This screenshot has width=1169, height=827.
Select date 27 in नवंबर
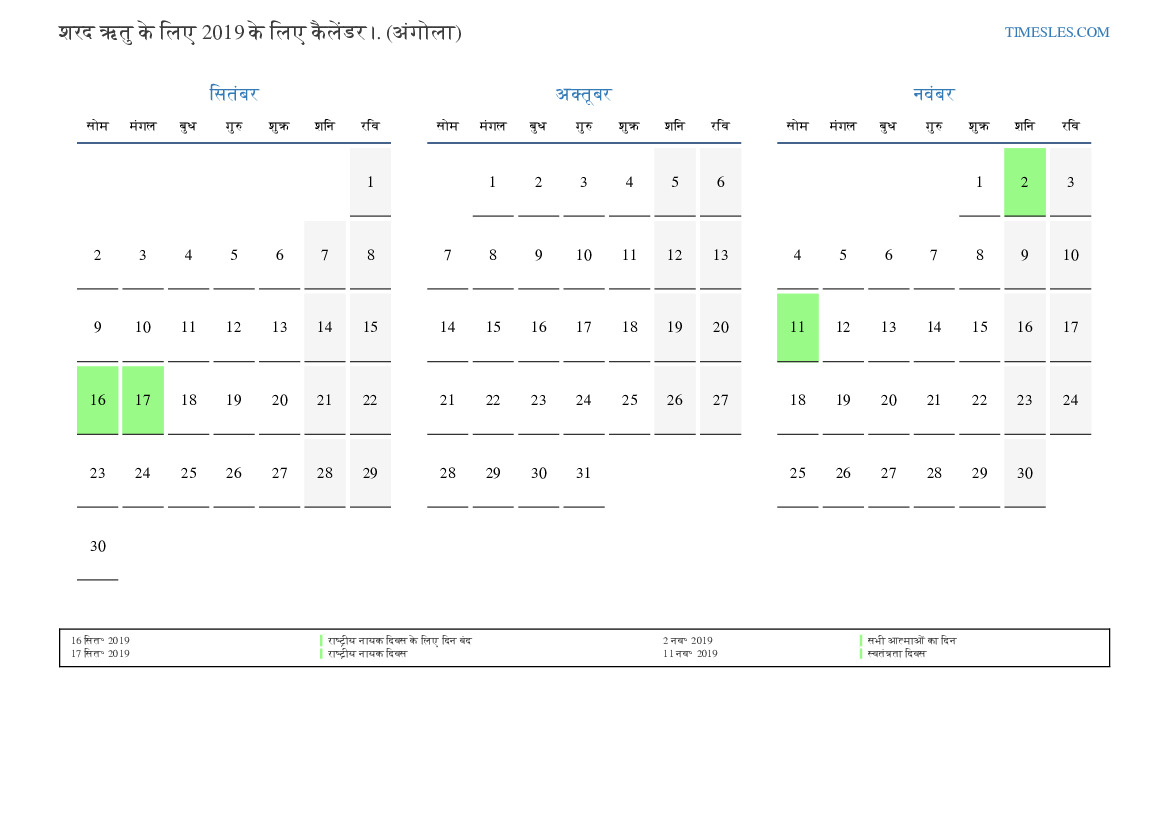click(x=889, y=474)
